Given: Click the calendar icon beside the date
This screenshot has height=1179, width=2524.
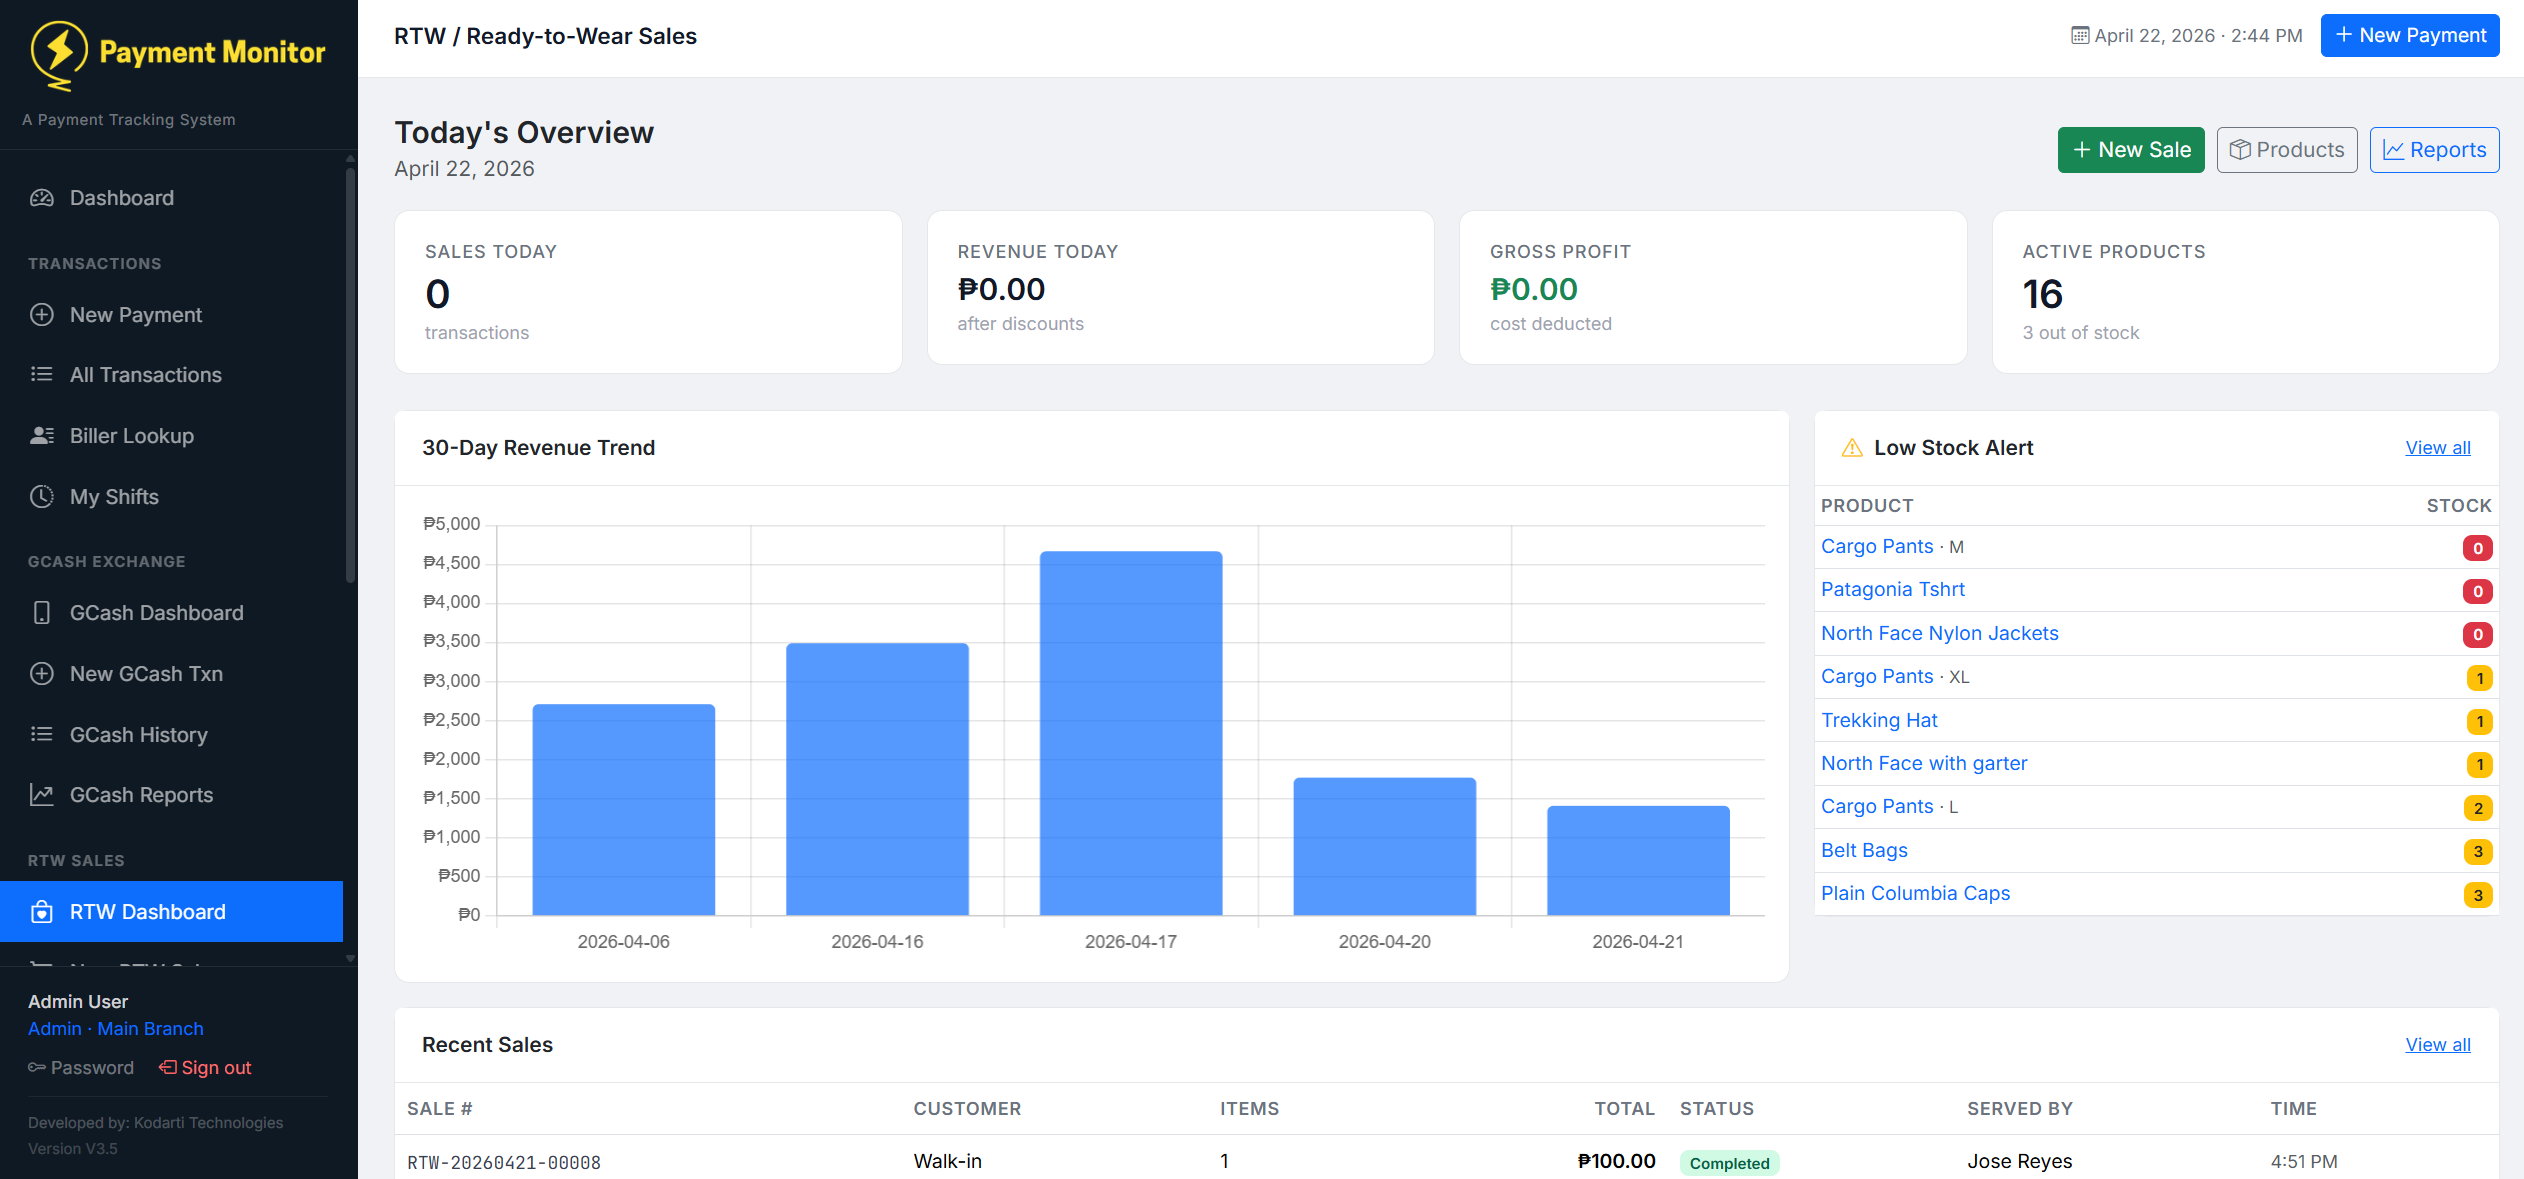Looking at the screenshot, I should click(2079, 35).
